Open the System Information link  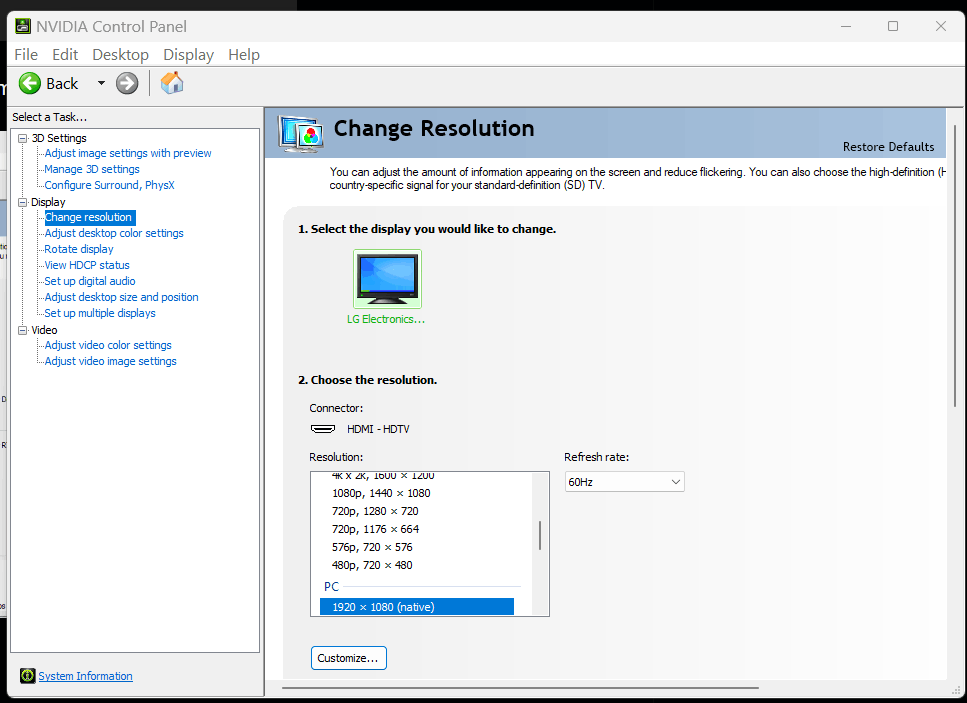85,676
